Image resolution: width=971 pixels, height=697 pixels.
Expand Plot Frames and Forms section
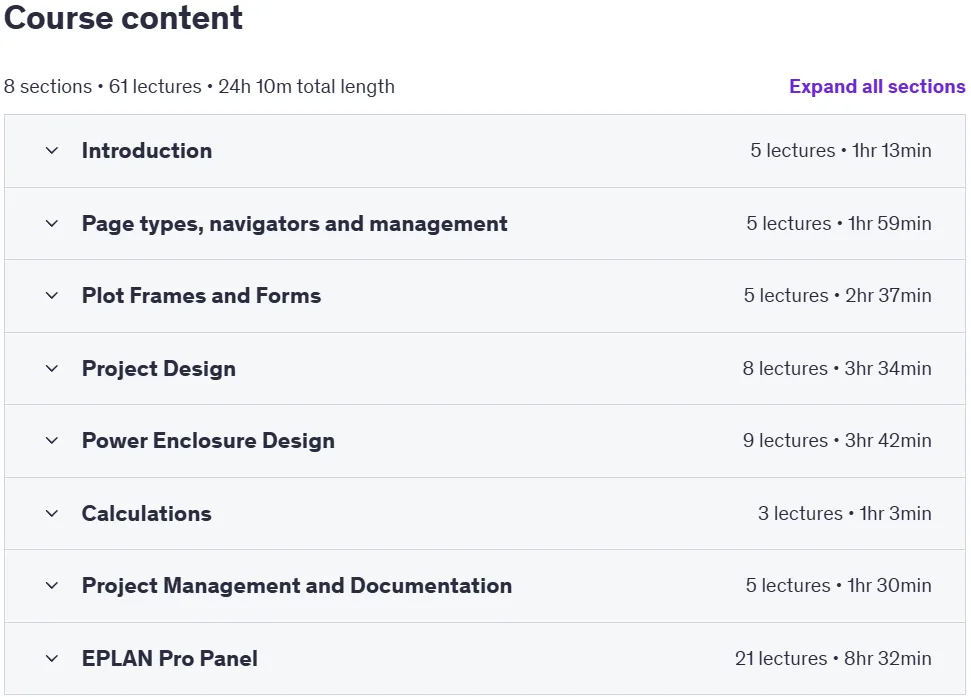(201, 296)
